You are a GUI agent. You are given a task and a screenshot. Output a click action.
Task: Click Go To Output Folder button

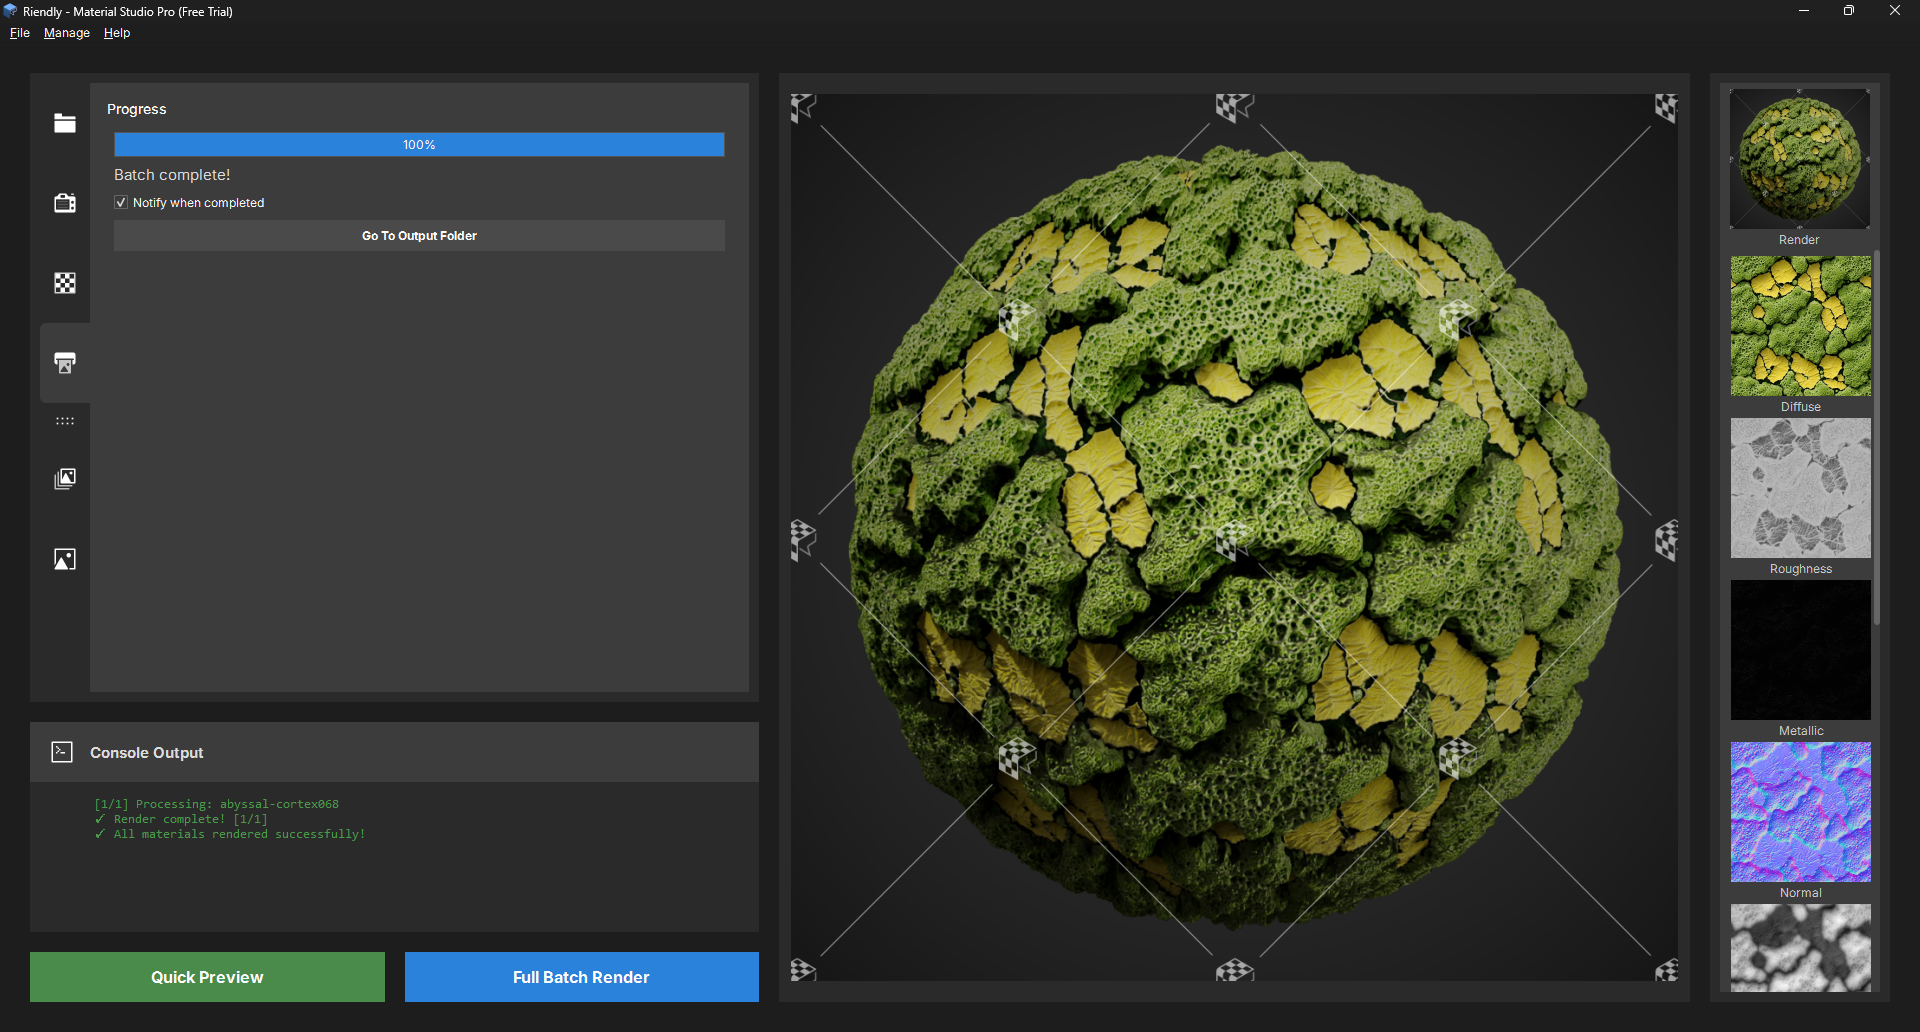(419, 236)
